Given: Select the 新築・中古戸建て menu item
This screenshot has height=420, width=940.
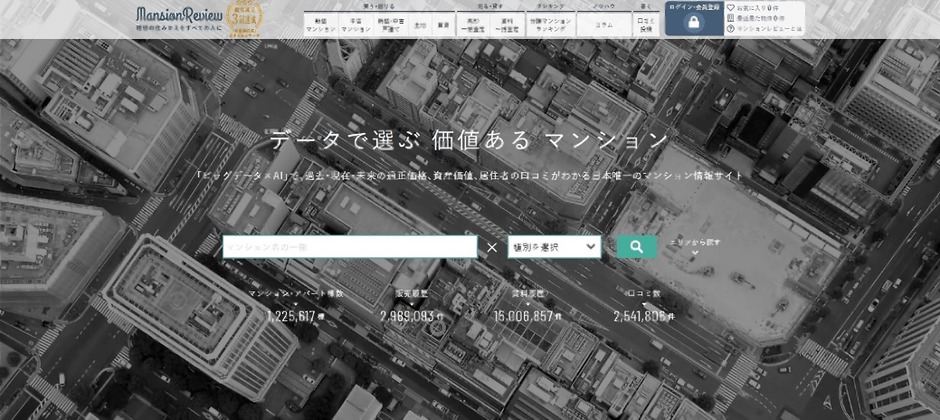Looking at the screenshot, I should point(387,25).
